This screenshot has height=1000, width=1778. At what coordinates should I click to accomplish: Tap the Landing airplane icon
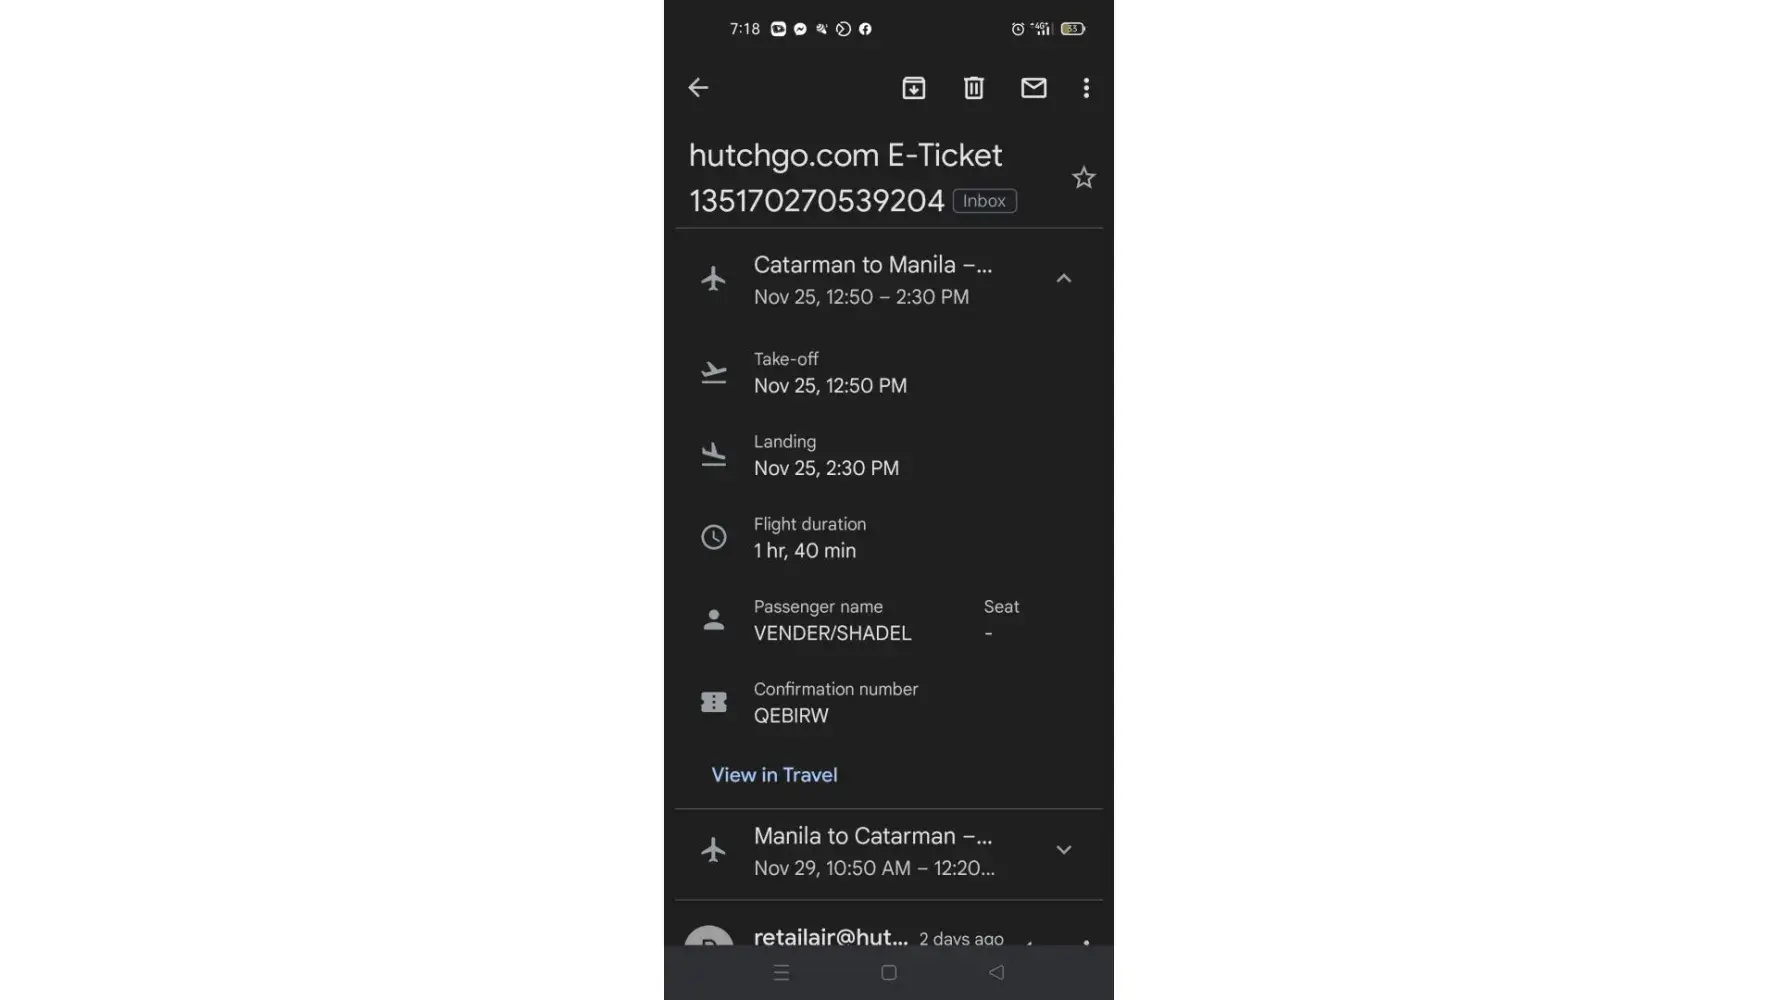(714, 455)
